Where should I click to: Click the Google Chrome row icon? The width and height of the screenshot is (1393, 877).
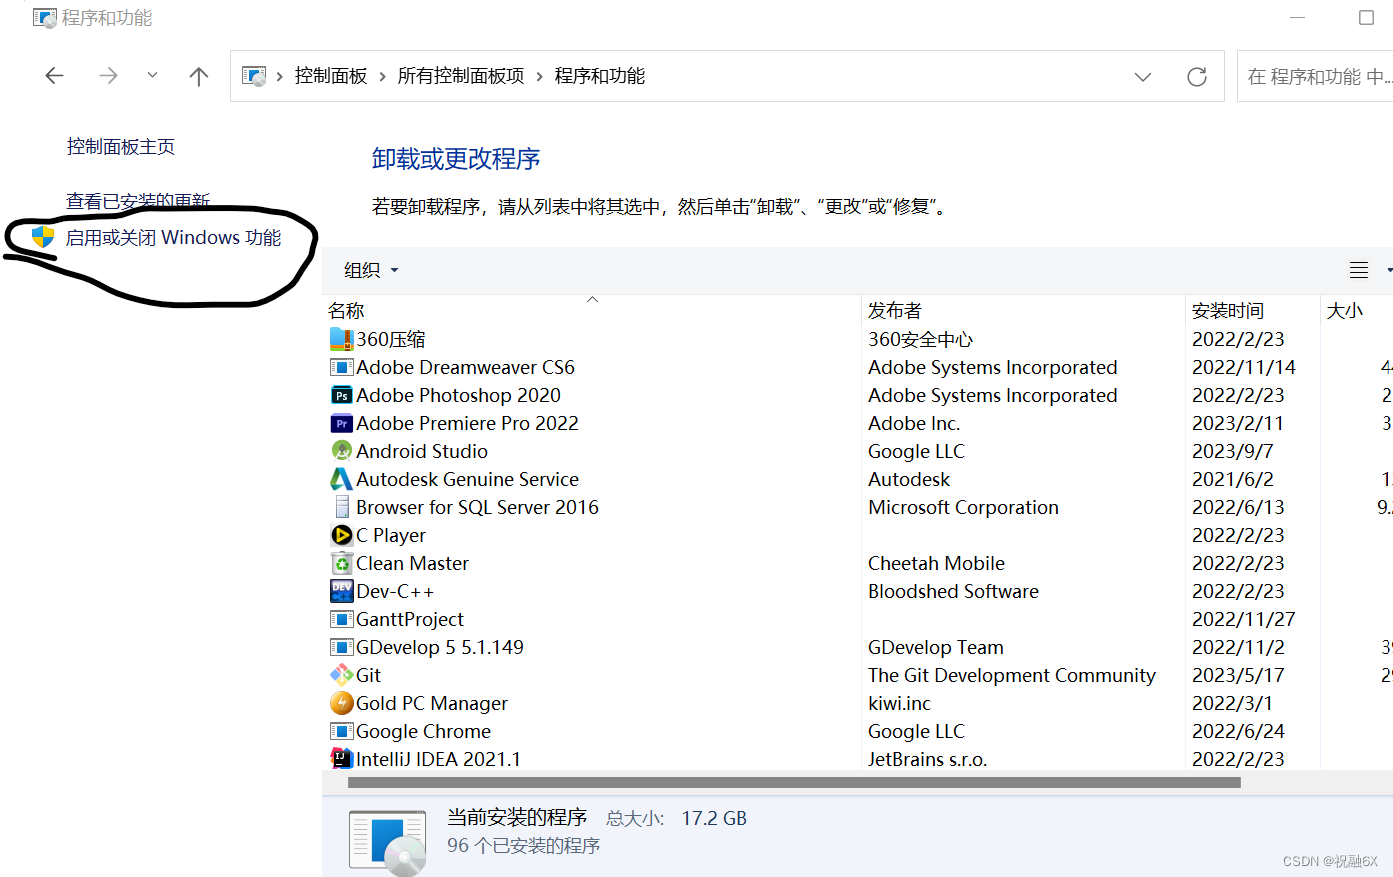[x=342, y=731]
